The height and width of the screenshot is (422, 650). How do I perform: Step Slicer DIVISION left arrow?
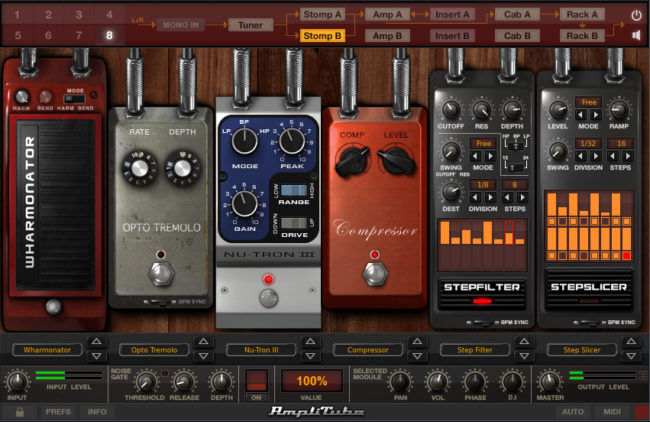tap(581, 156)
